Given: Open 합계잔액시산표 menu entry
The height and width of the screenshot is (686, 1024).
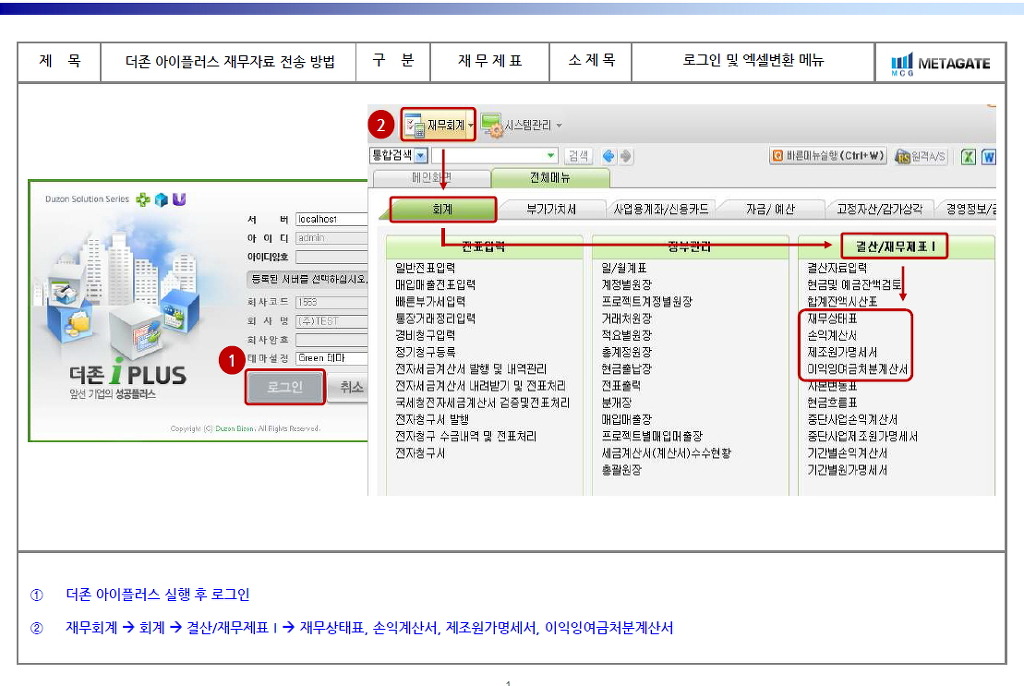Looking at the screenshot, I should point(842,302).
